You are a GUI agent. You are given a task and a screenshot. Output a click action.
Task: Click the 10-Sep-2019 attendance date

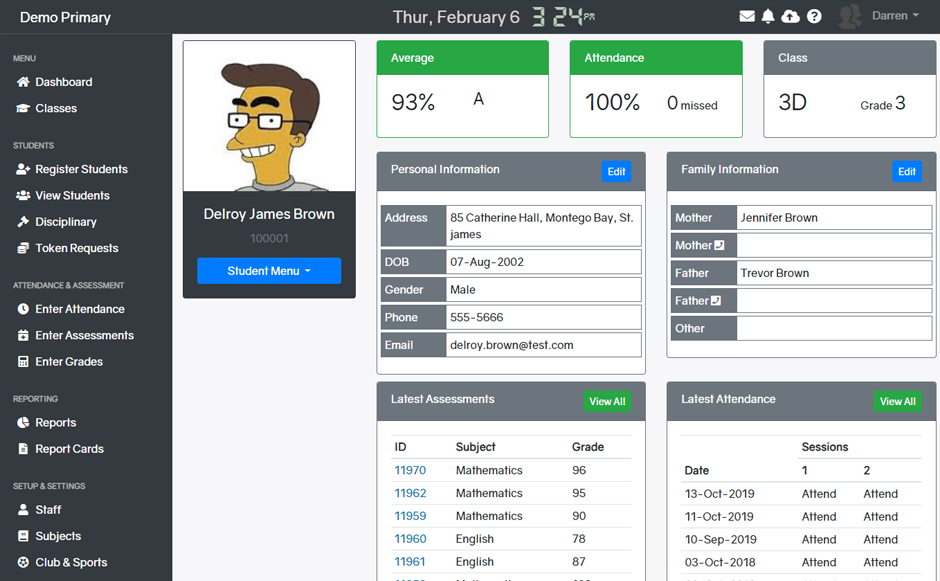click(721, 540)
